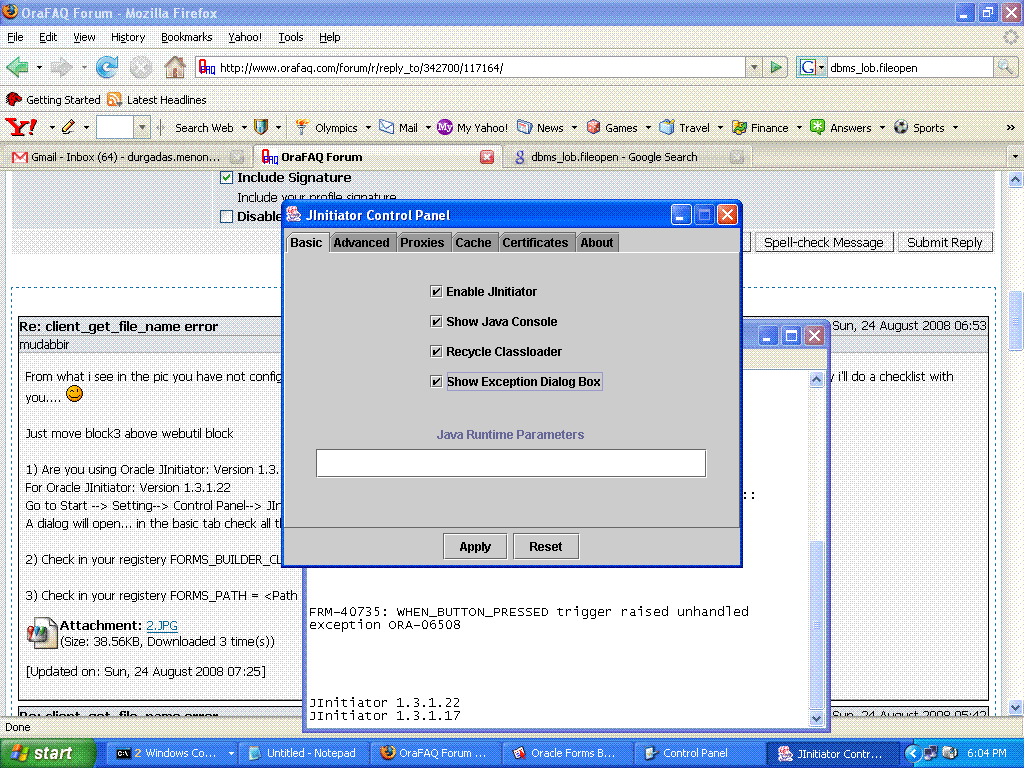Click the search magnifier icon
Screen dimensions: 1024x768
pyautogui.click(x=1005, y=68)
